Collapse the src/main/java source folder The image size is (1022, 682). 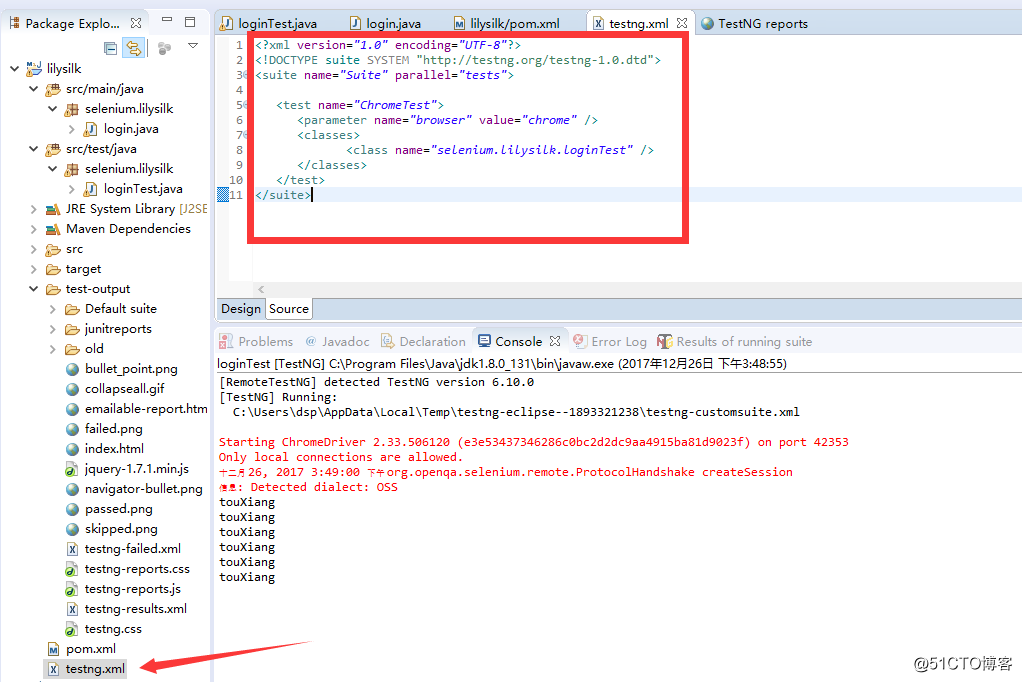pos(33,89)
